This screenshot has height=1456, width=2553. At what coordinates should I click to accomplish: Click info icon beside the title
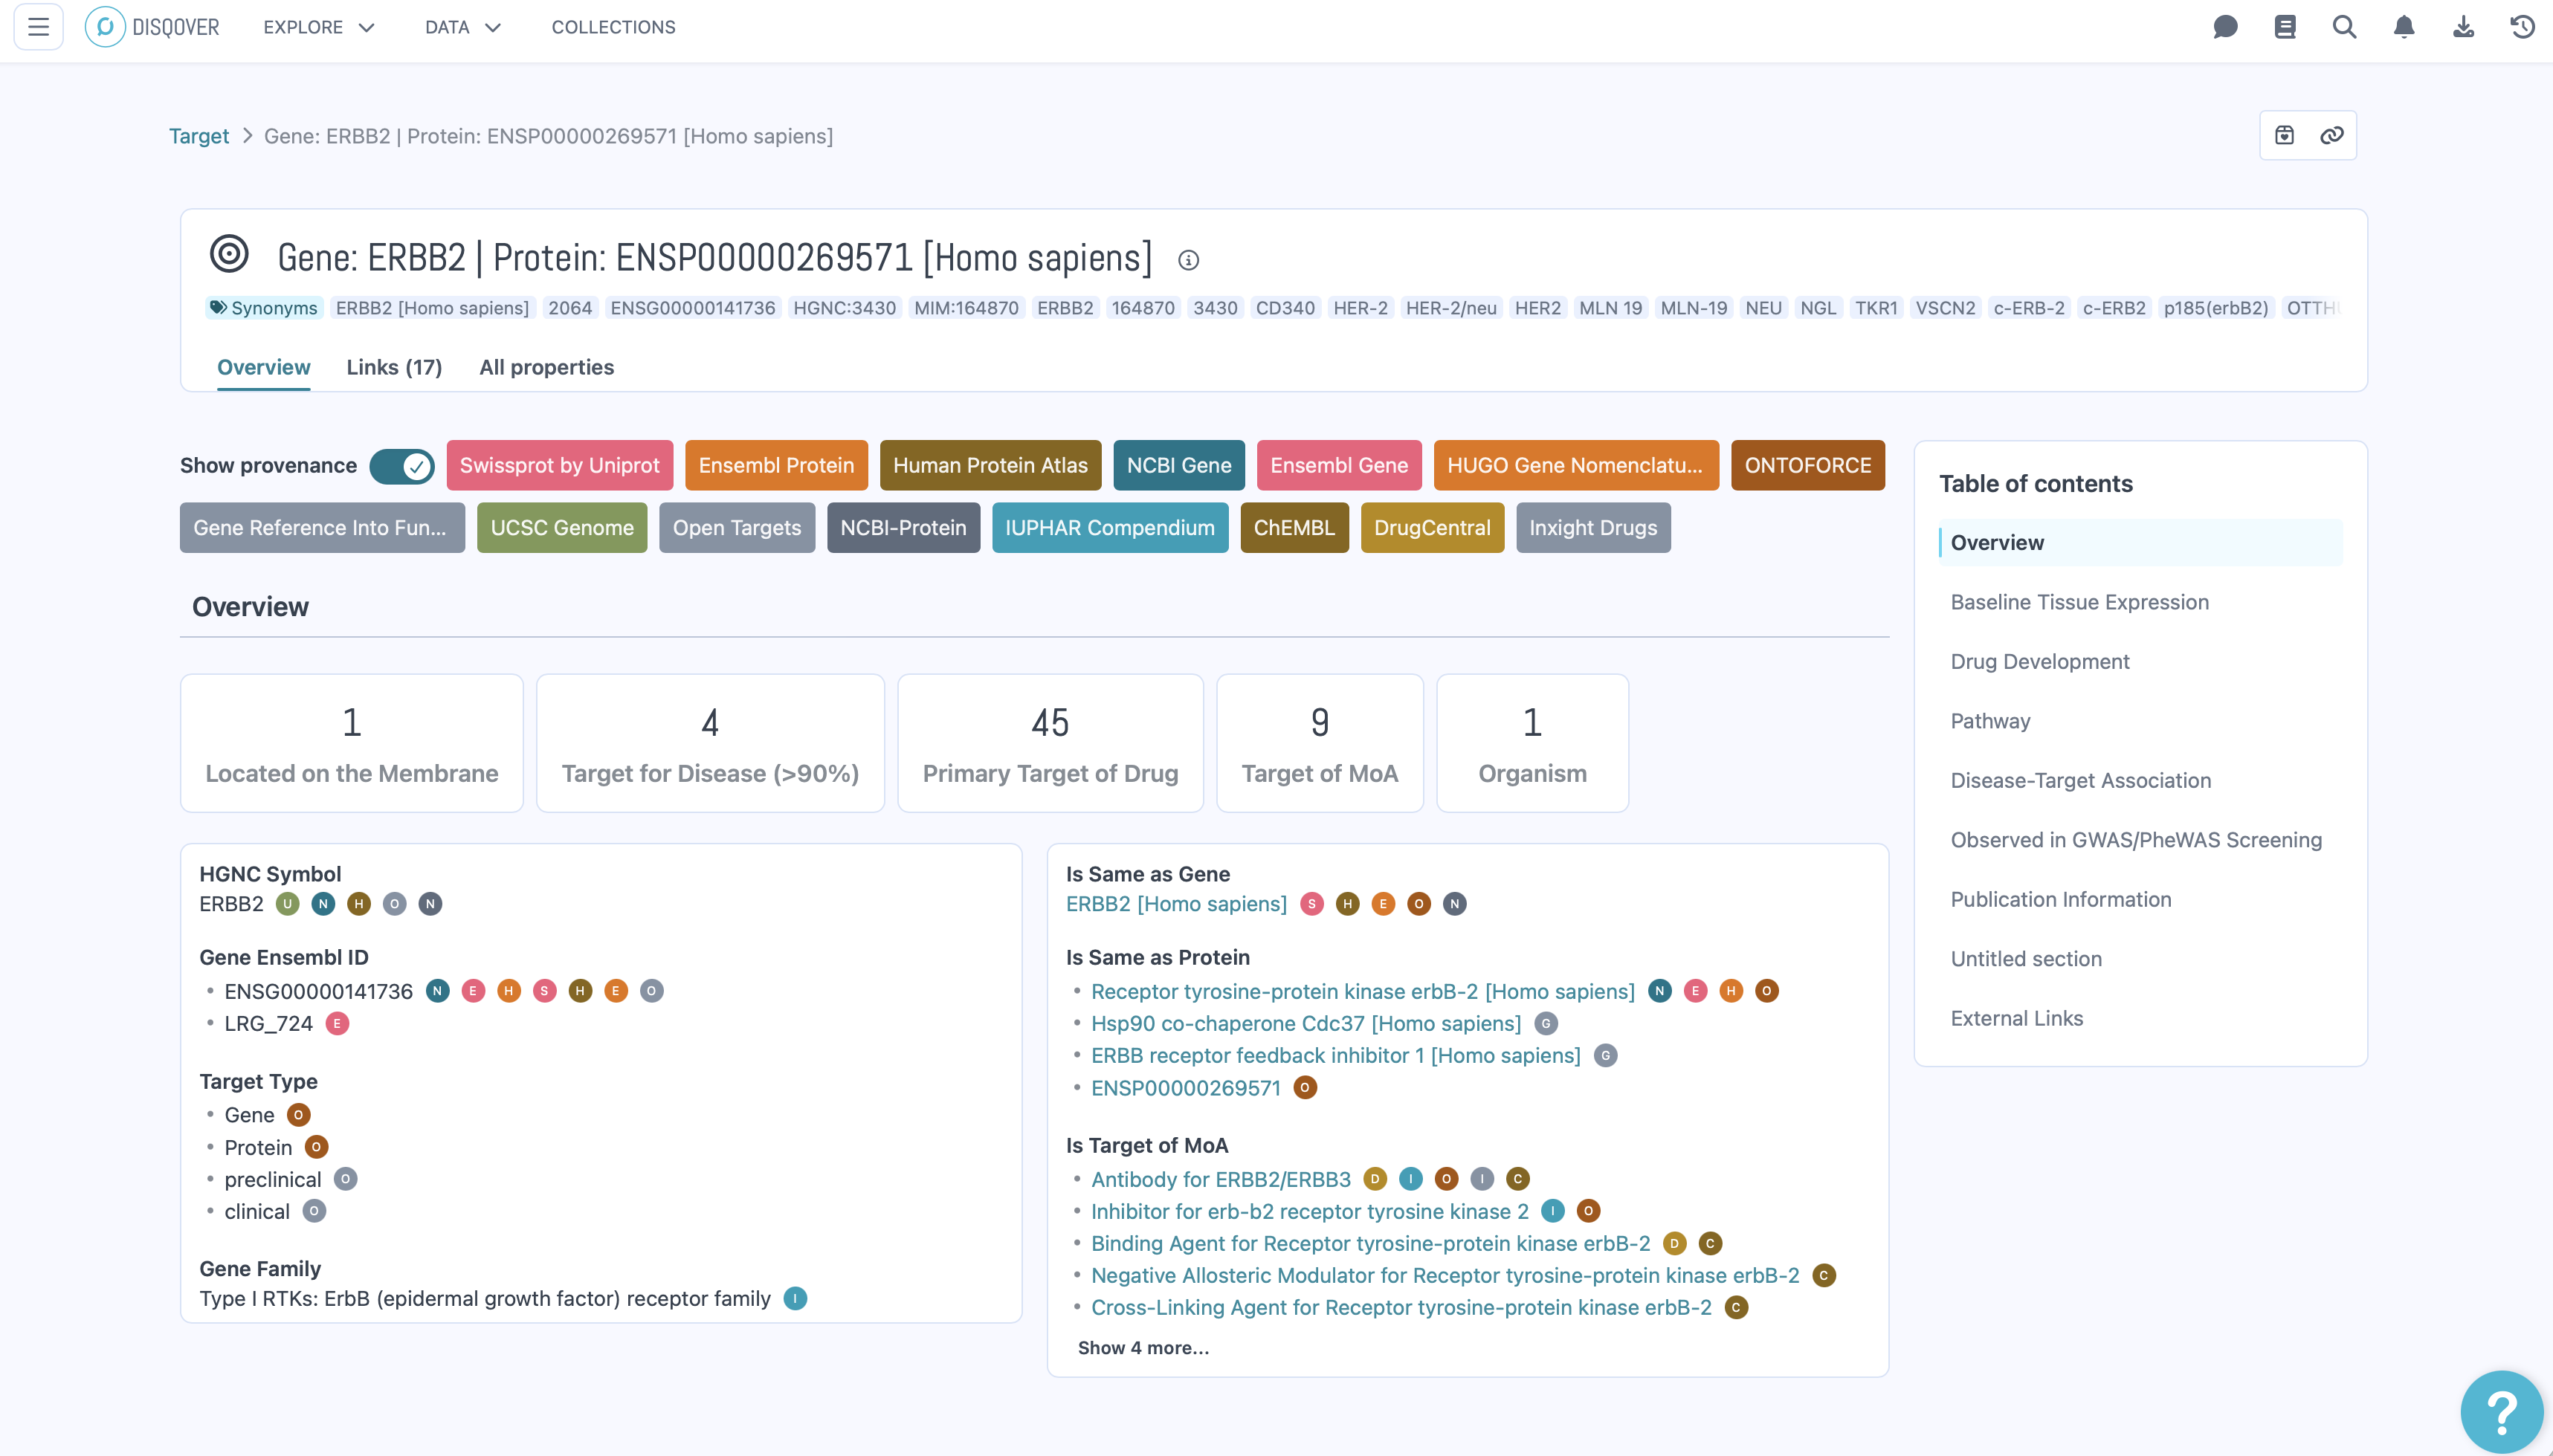coord(1188,260)
